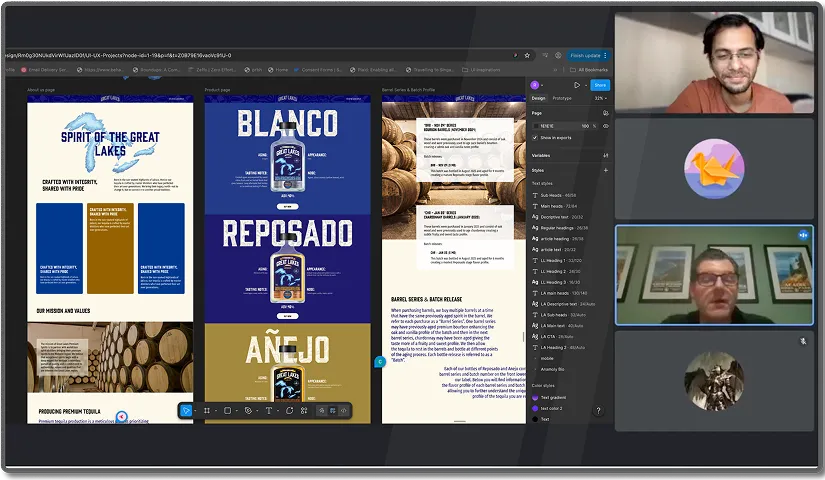This screenshot has height=480, width=825.
Task: Toggle Dev Mode code icon in toolbar
Action: point(344,411)
